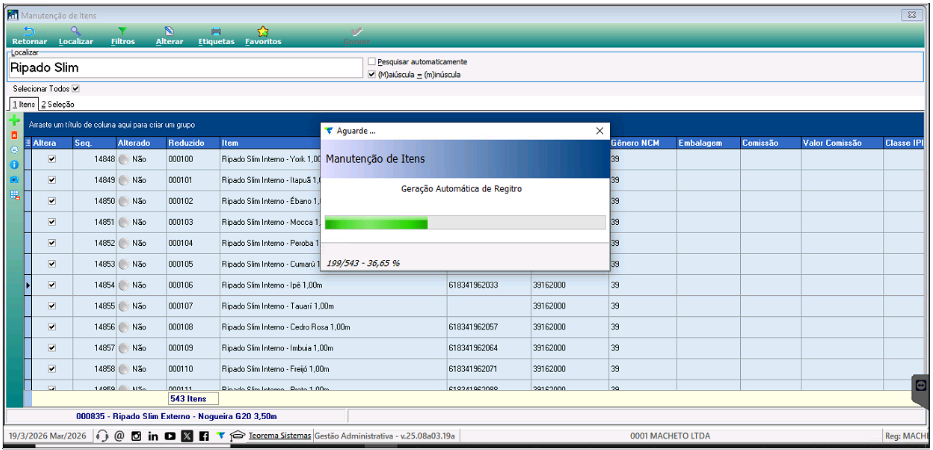Click the camera icon in left sidebar

15,180
